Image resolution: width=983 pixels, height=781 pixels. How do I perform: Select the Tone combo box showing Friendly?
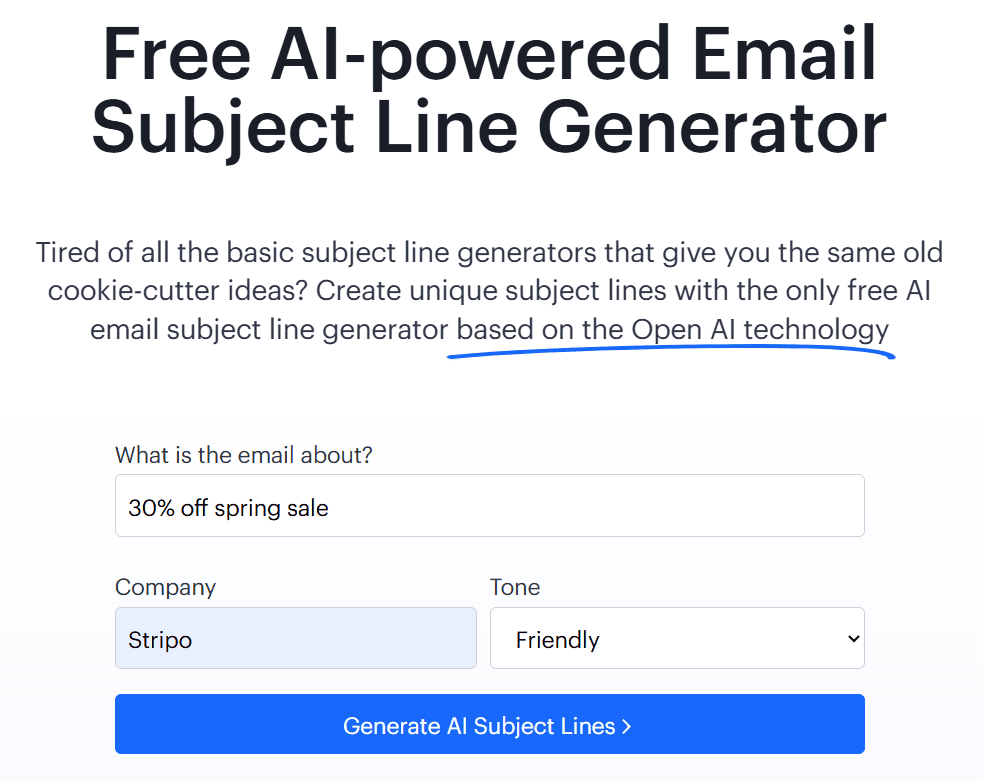pyautogui.click(x=677, y=638)
